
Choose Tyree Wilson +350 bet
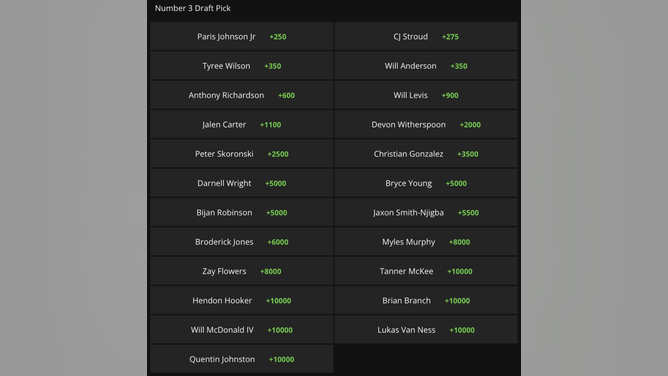(x=242, y=66)
